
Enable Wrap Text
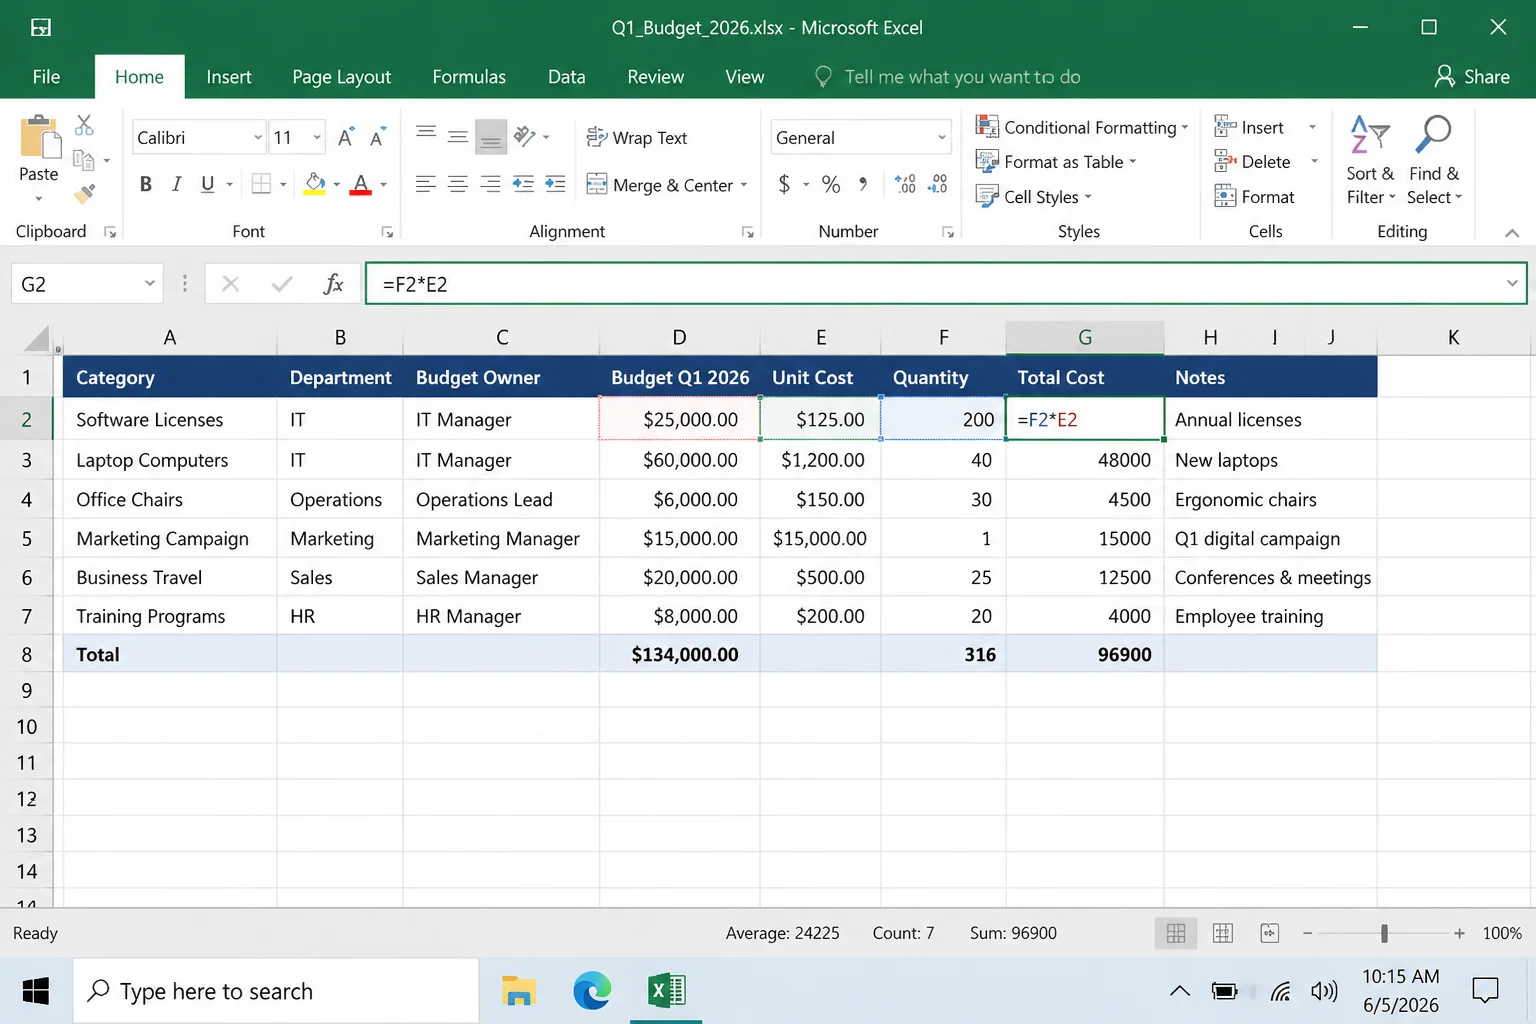tap(637, 138)
